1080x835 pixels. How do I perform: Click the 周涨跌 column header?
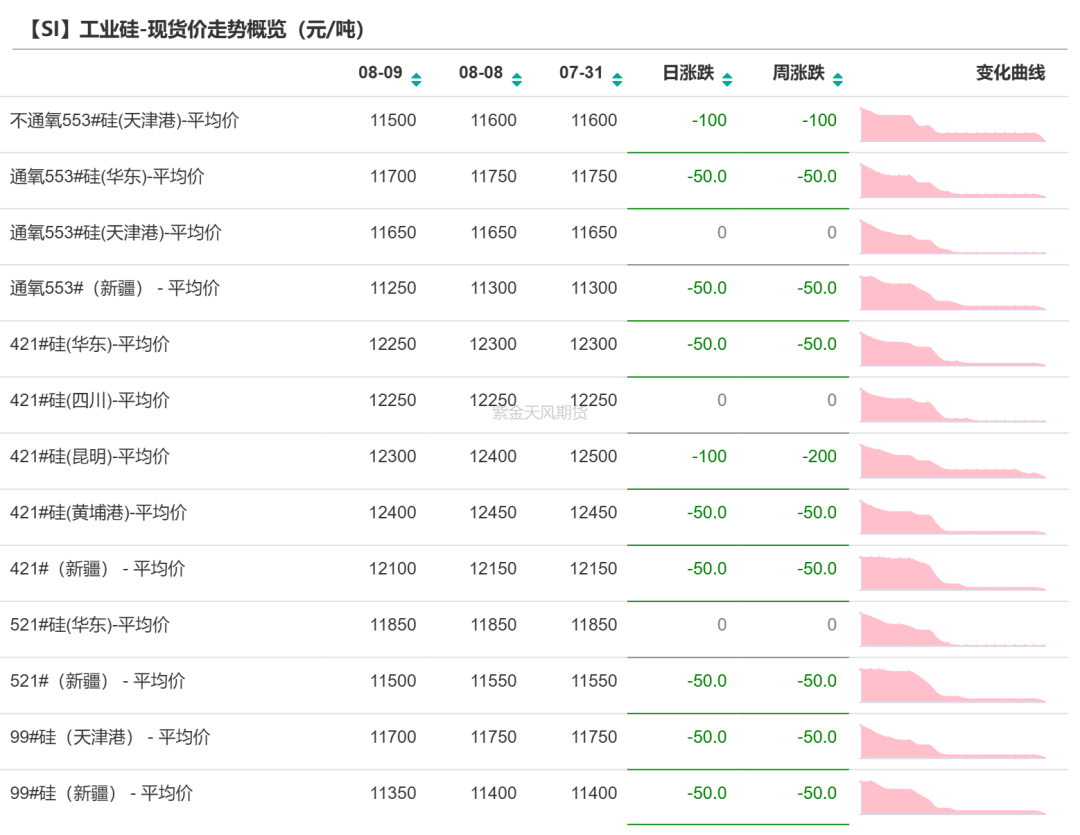tap(798, 72)
